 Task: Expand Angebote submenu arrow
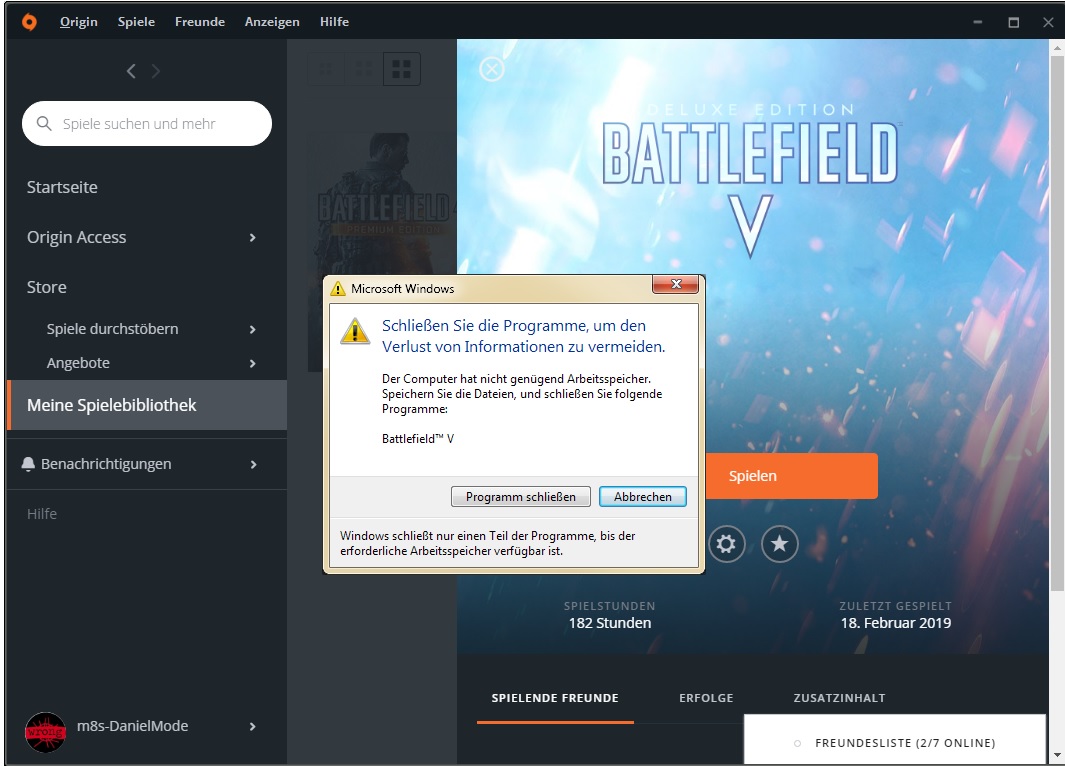253,363
